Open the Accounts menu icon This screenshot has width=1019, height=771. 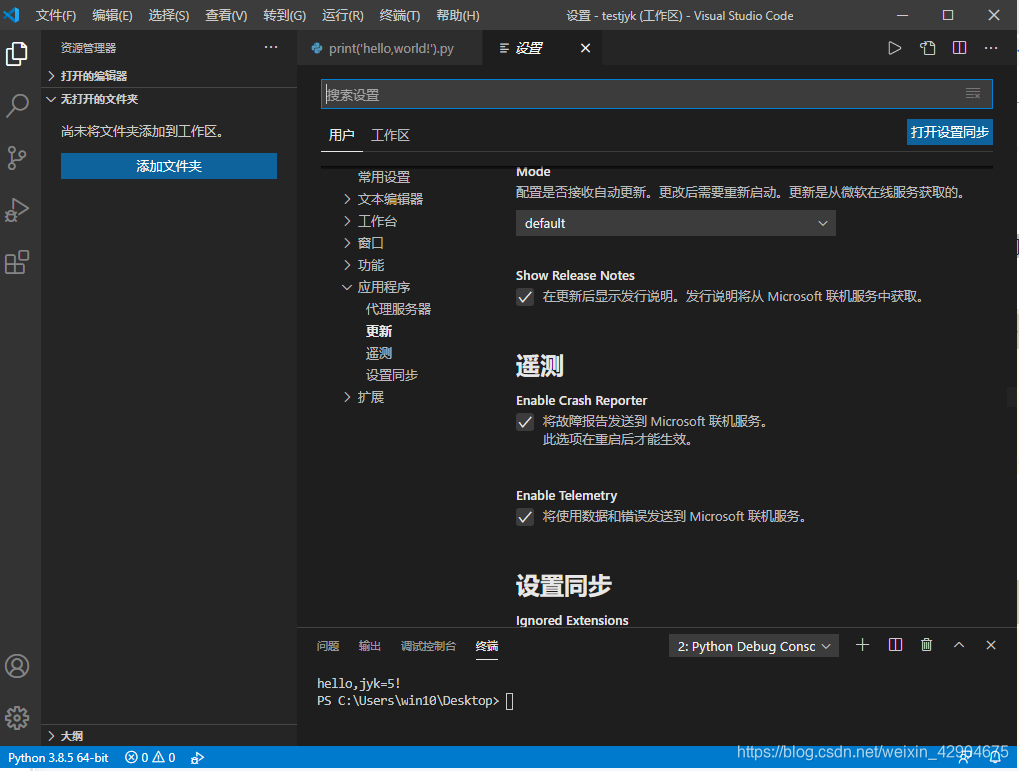17,666
